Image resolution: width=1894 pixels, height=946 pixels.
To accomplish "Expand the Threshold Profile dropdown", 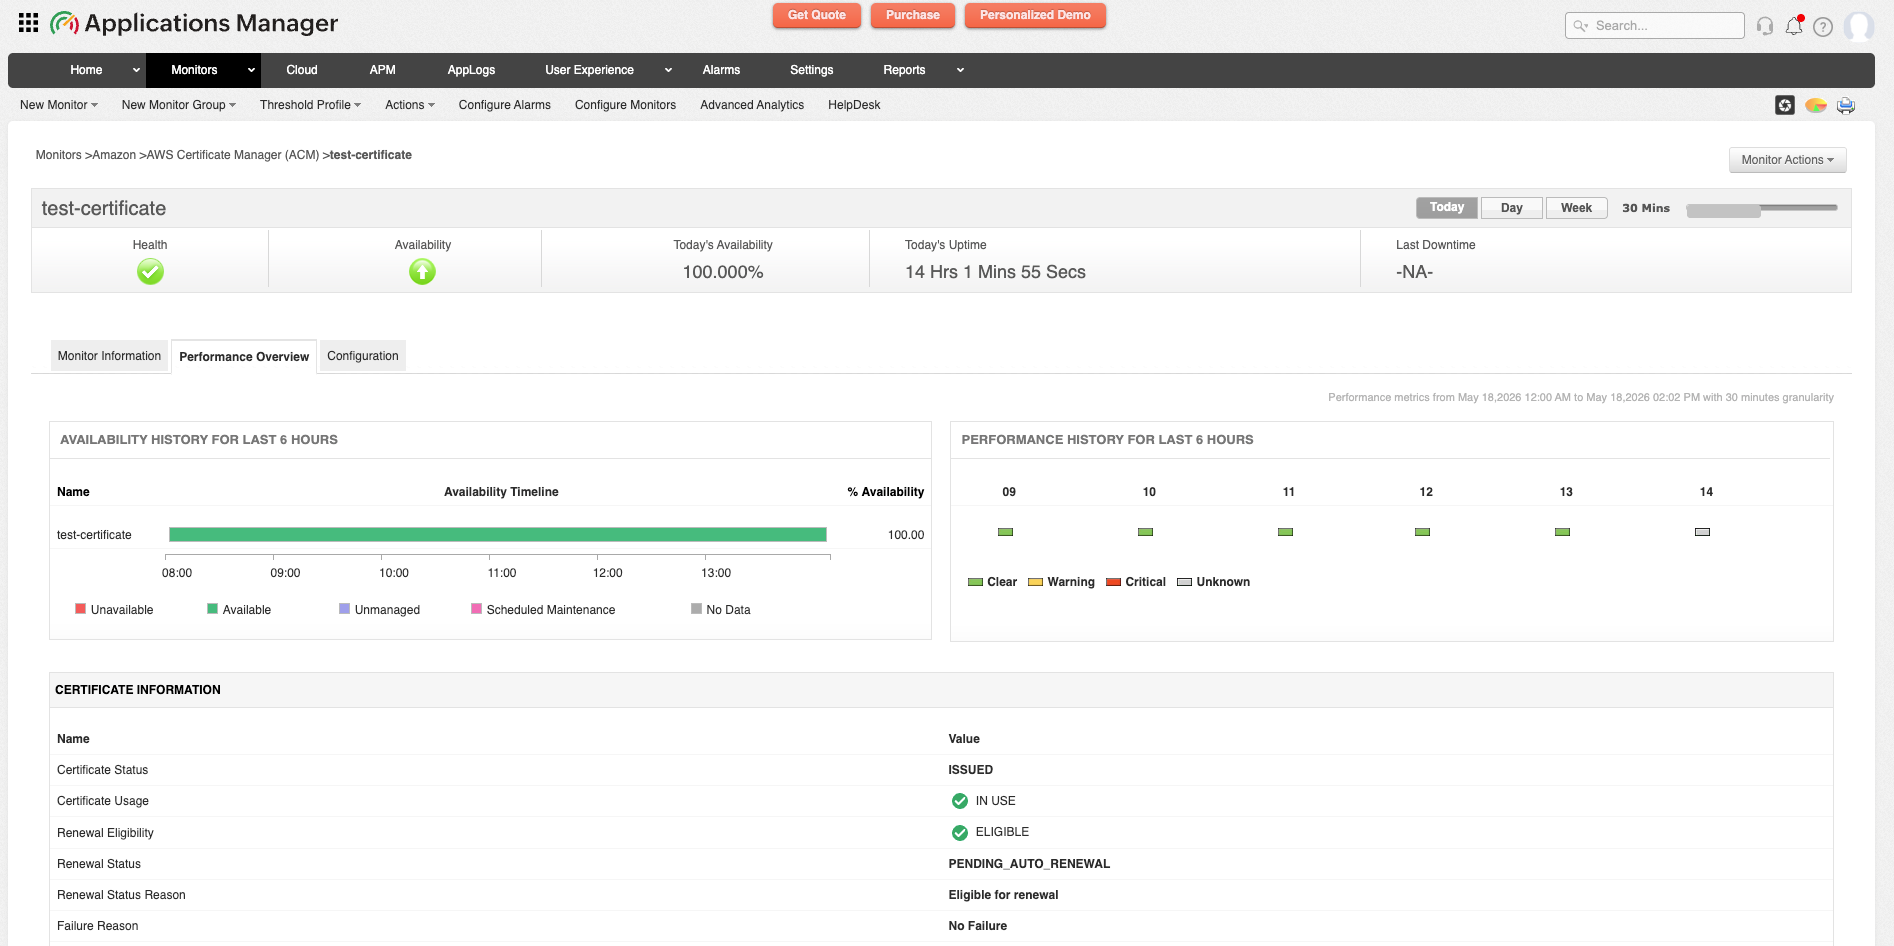I will (x=310, y=105).
